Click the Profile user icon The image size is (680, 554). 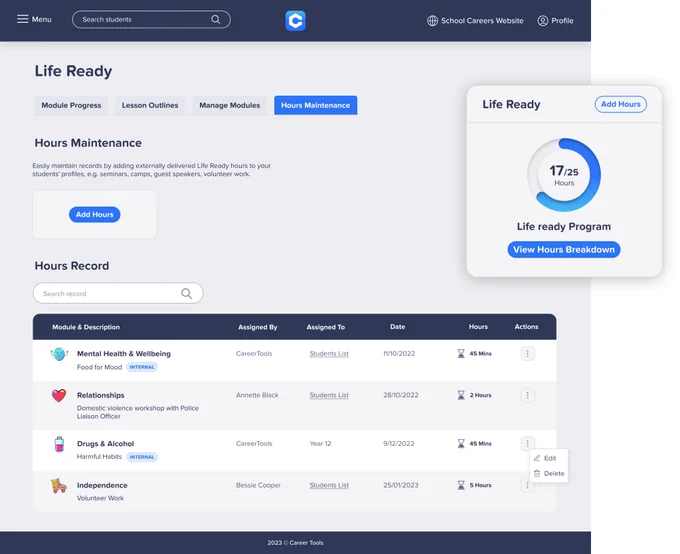(x=543, y=21)
